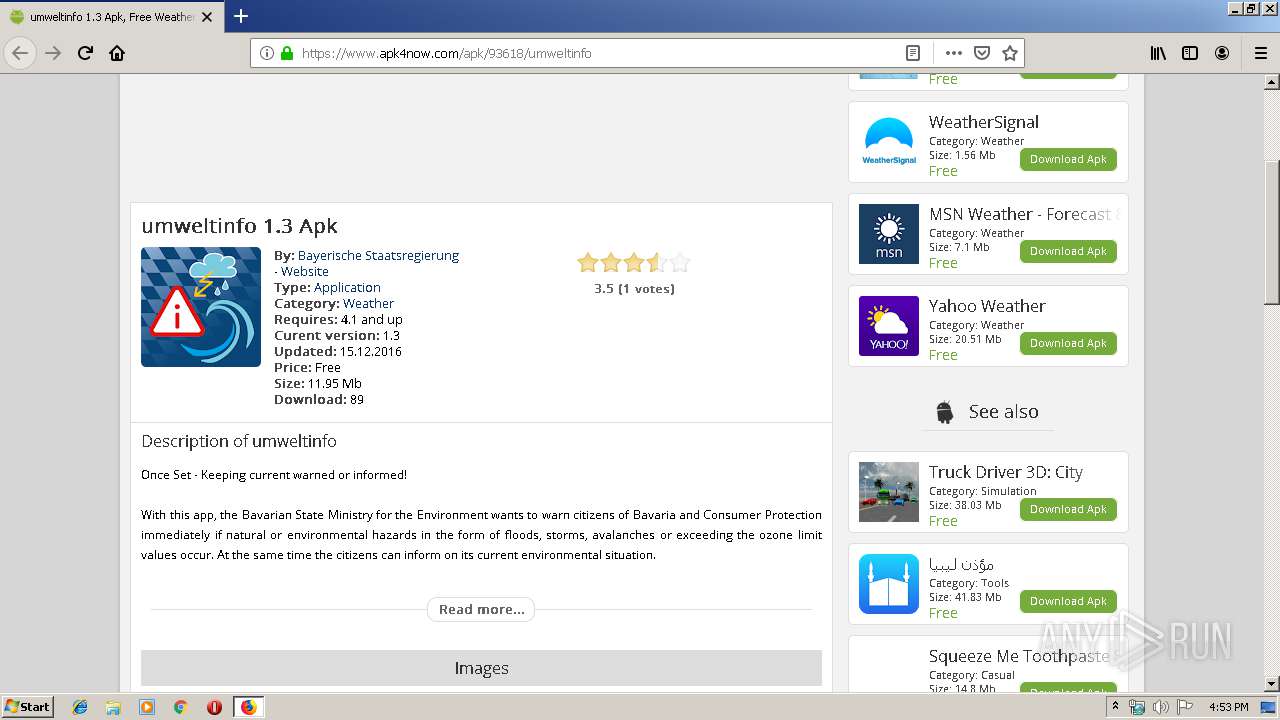Download Apk for the Arabic-titled Tools app
The image size is (1280, 720).
(x=1068, y=601)
